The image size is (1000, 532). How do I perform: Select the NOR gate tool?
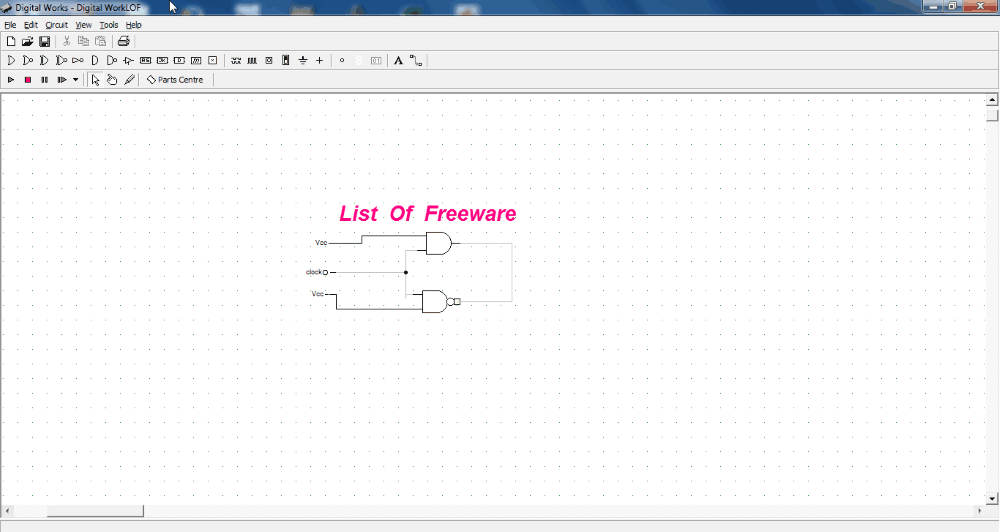click(27, 61)
